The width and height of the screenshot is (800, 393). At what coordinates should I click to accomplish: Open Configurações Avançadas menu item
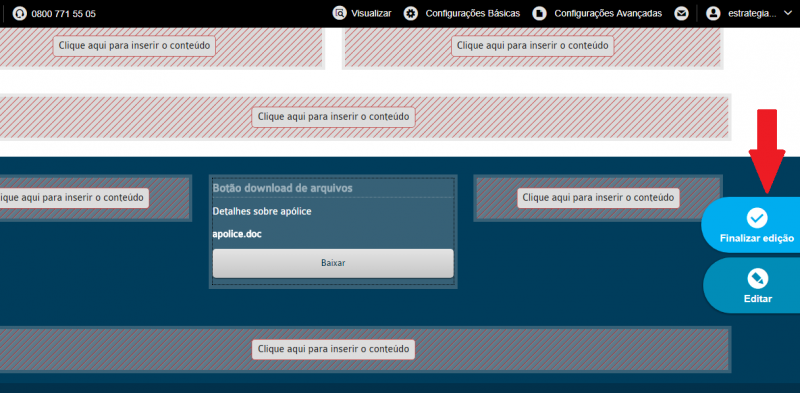pyautogui.click(x=608, y=13)
